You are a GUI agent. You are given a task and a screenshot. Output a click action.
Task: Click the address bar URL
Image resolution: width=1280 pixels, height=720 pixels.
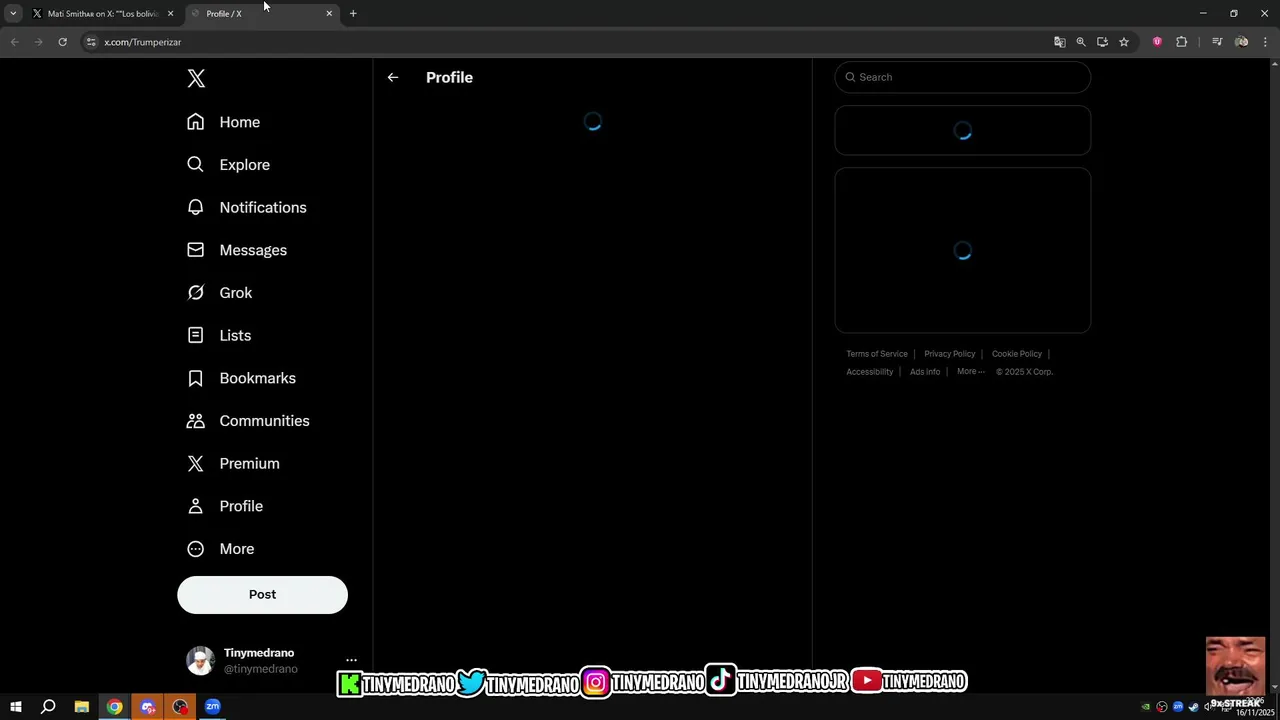coord(143,42)
